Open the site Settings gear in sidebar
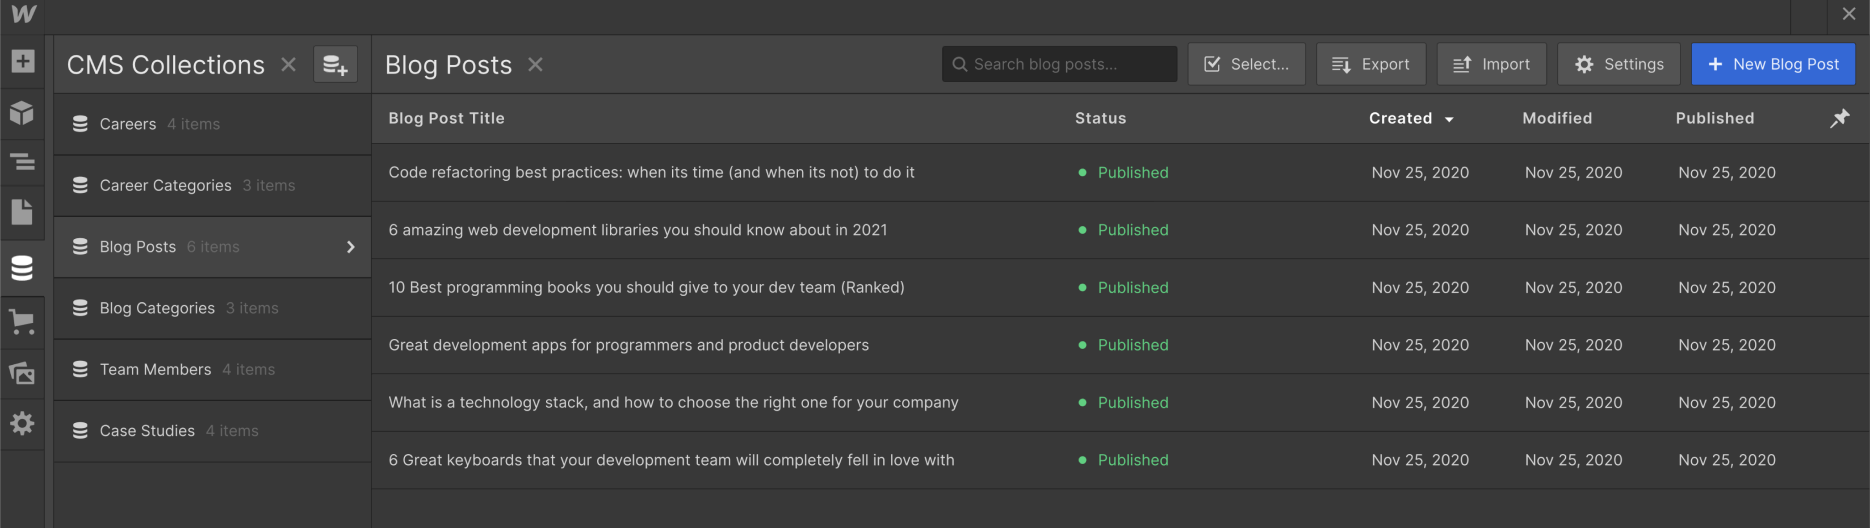The height and width of the screenshot is (528, 1870). point(22,423)
